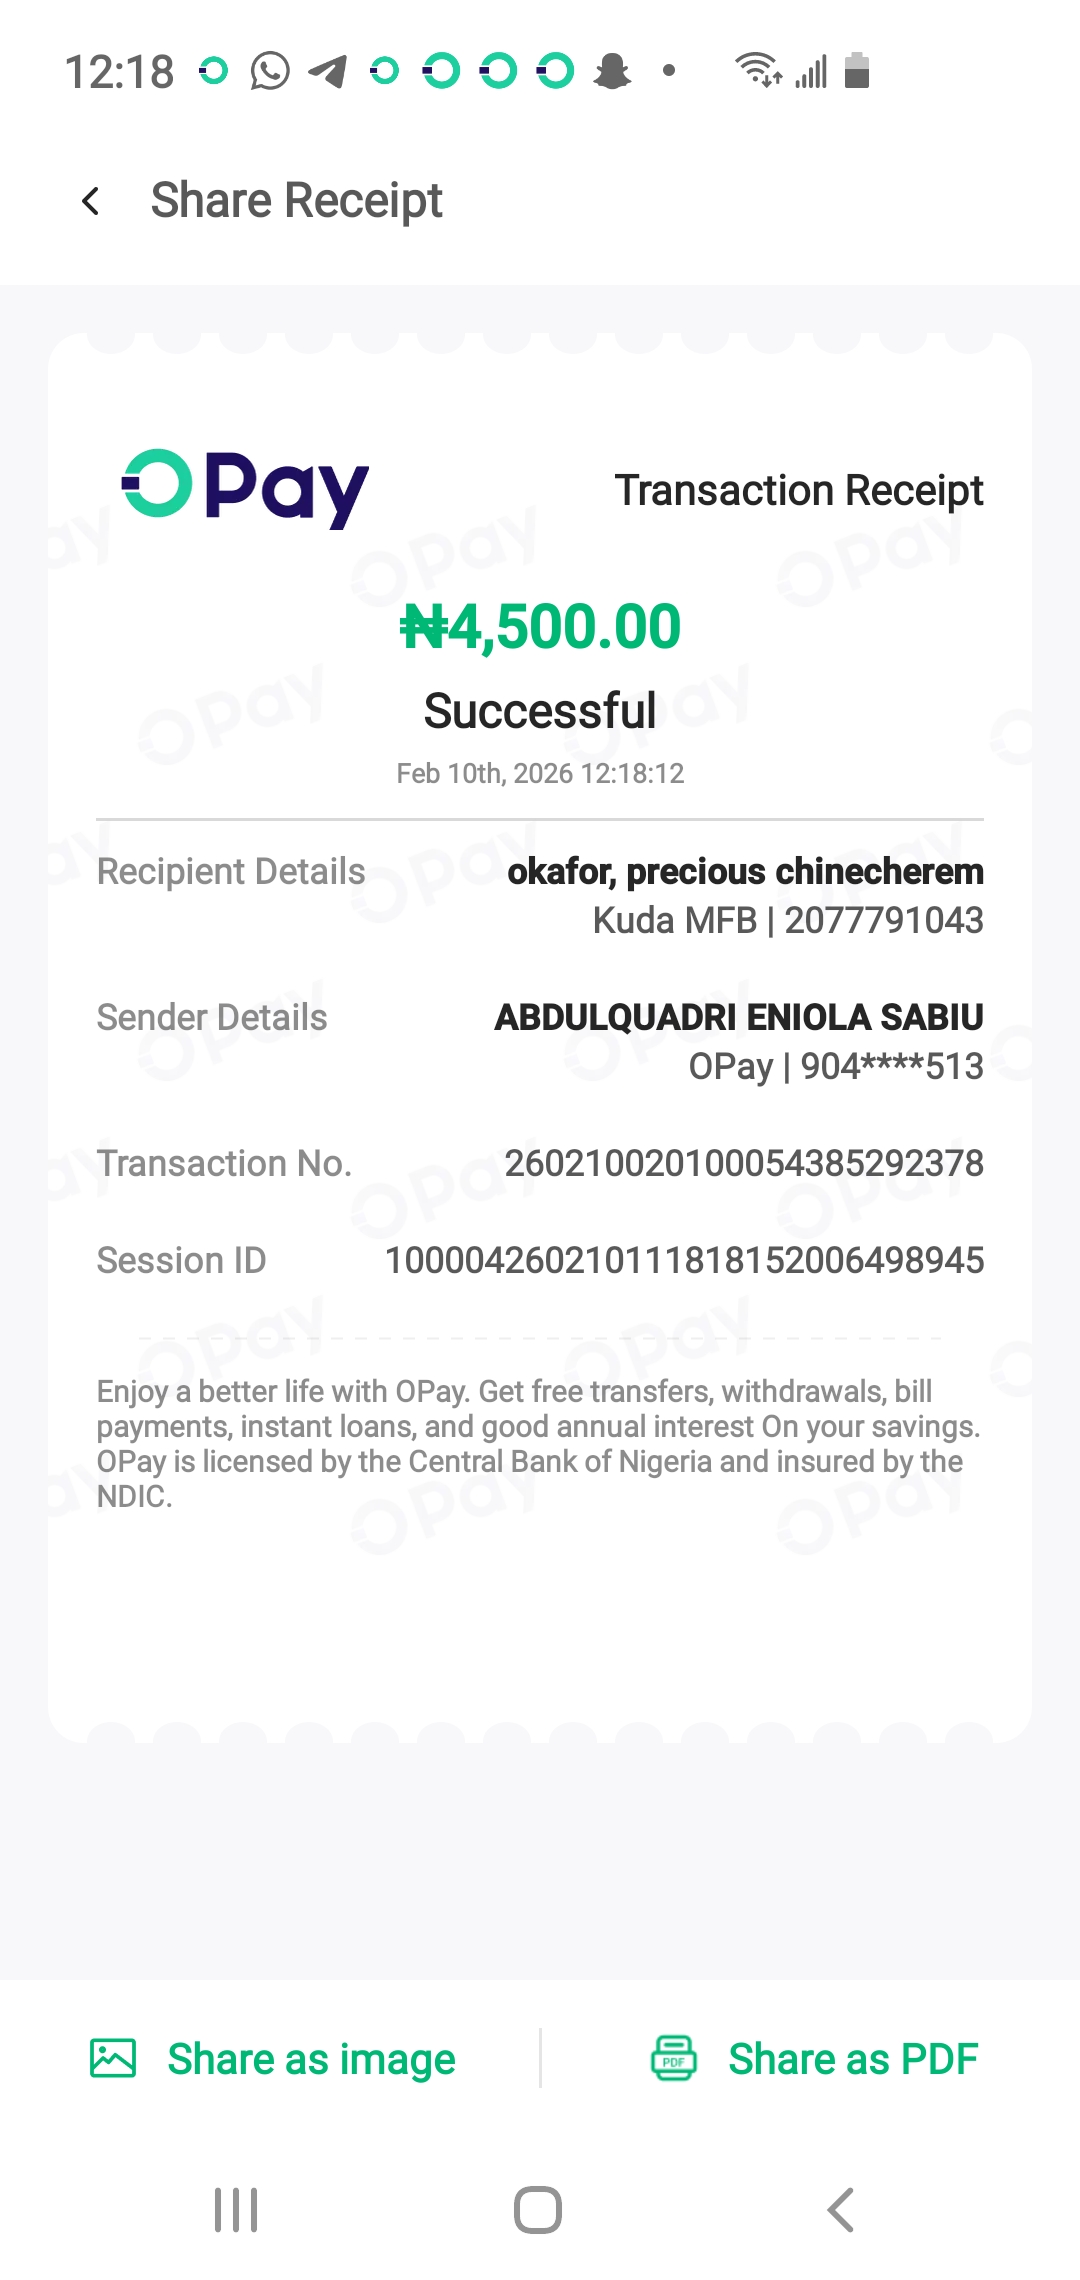This screenshot has width=1080, height=2280.
Task: Tap the Session ID number
Action: tap(684, 1260)
